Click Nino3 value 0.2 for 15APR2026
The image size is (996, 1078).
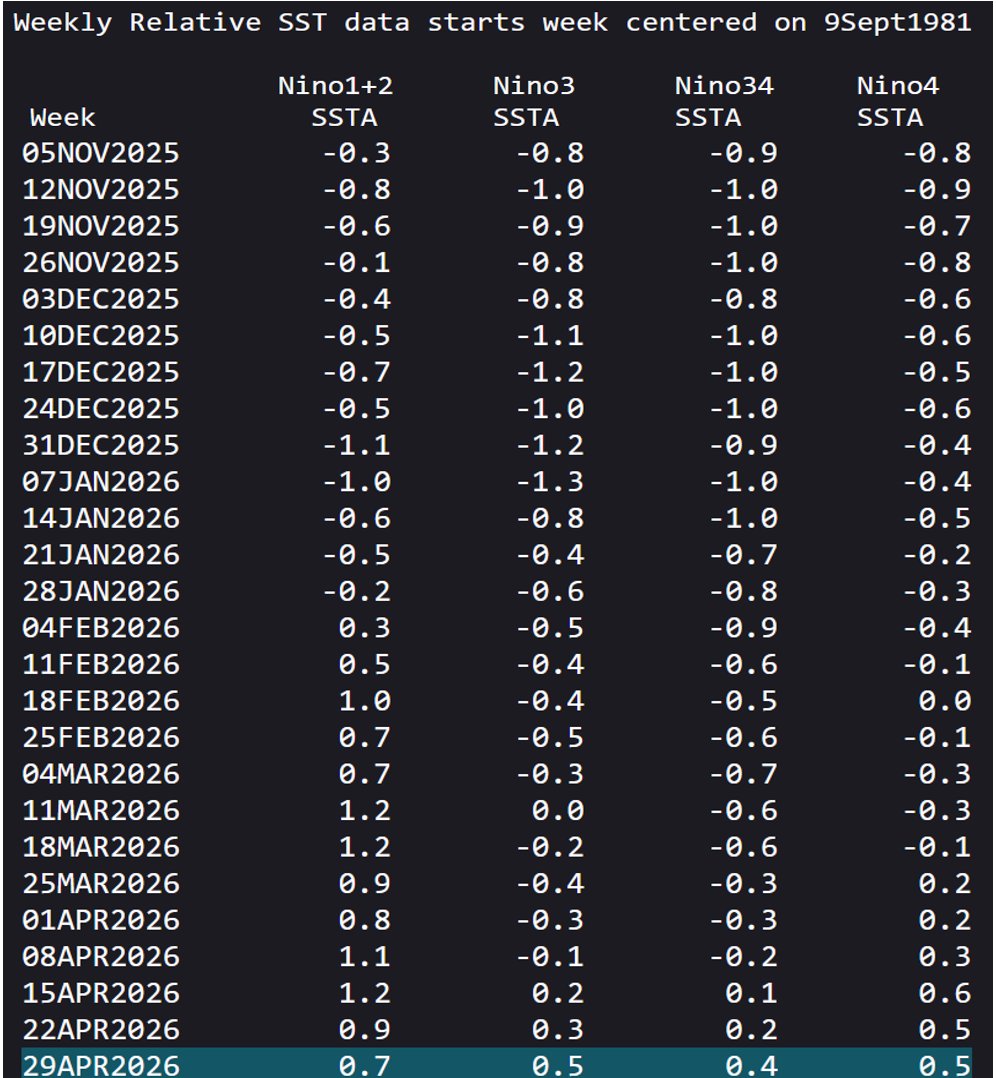tap(558, 993)
